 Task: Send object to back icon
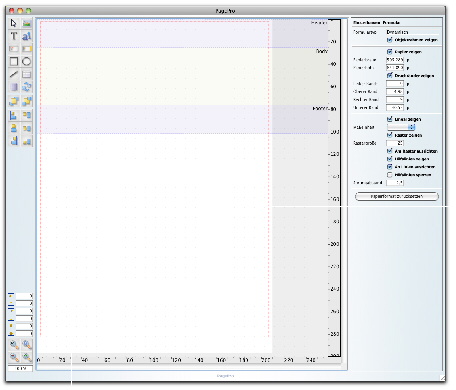(27, 101)
